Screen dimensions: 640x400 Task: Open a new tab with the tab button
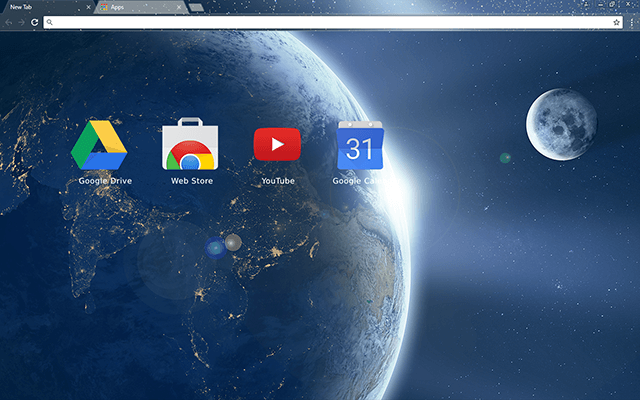pyautogui.click(x=196, y=8)
